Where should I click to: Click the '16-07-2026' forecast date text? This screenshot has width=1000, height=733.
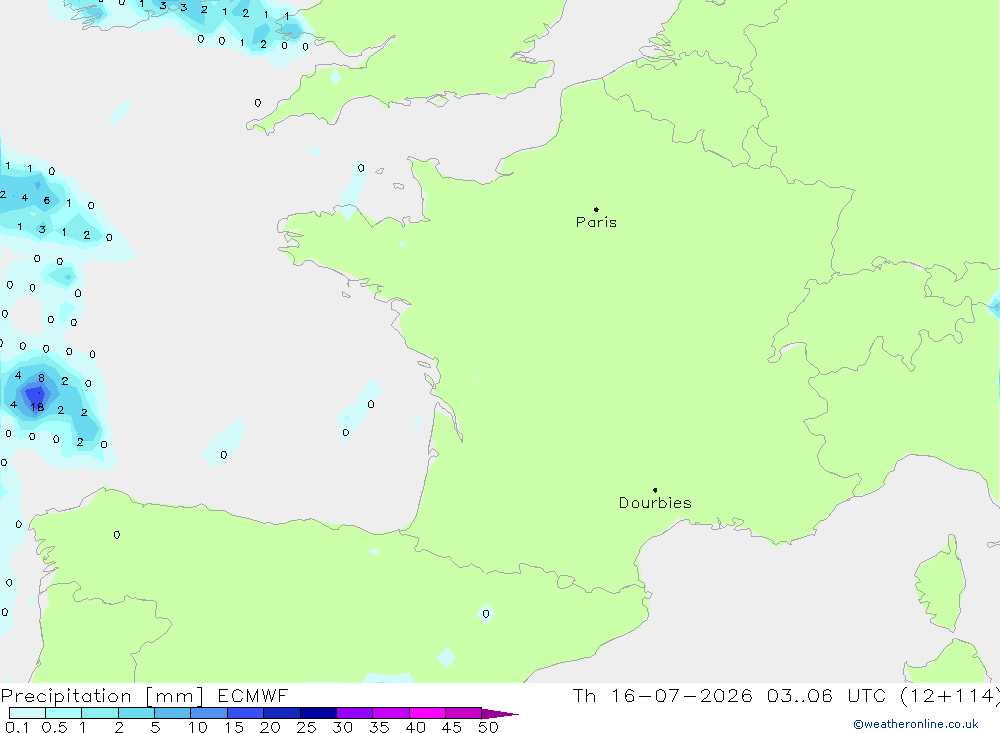click(681, 695)
